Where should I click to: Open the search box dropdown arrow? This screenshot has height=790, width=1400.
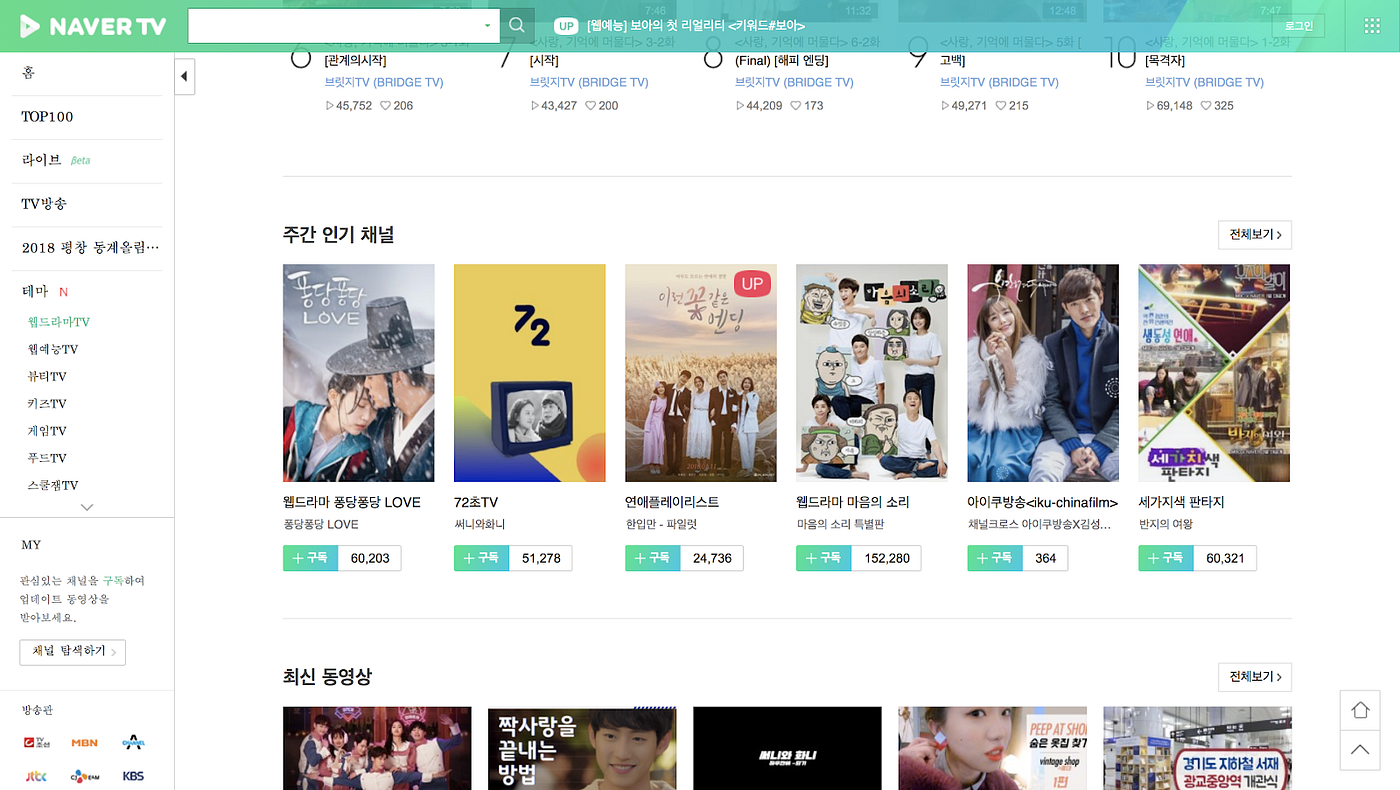(x=487, y=26)
